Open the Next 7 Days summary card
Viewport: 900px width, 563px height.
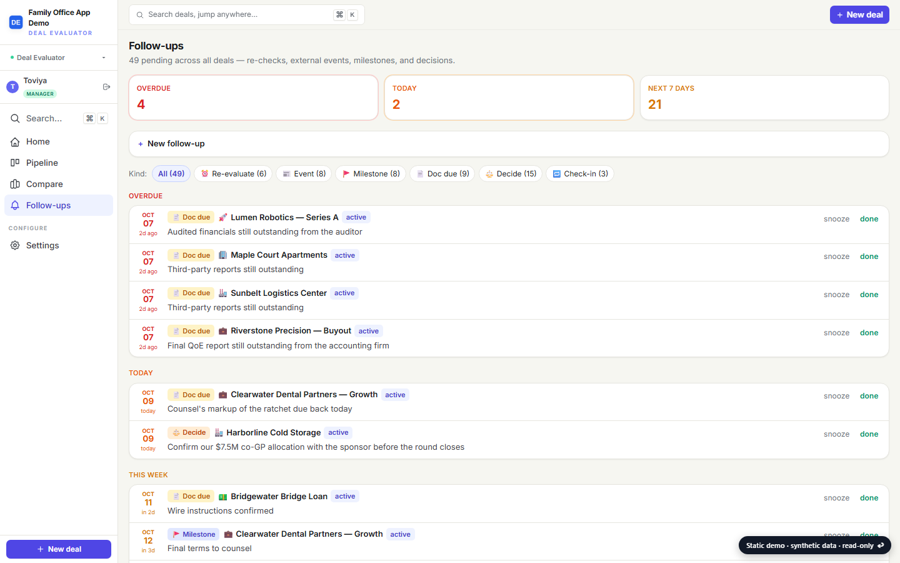click(765, 98)
